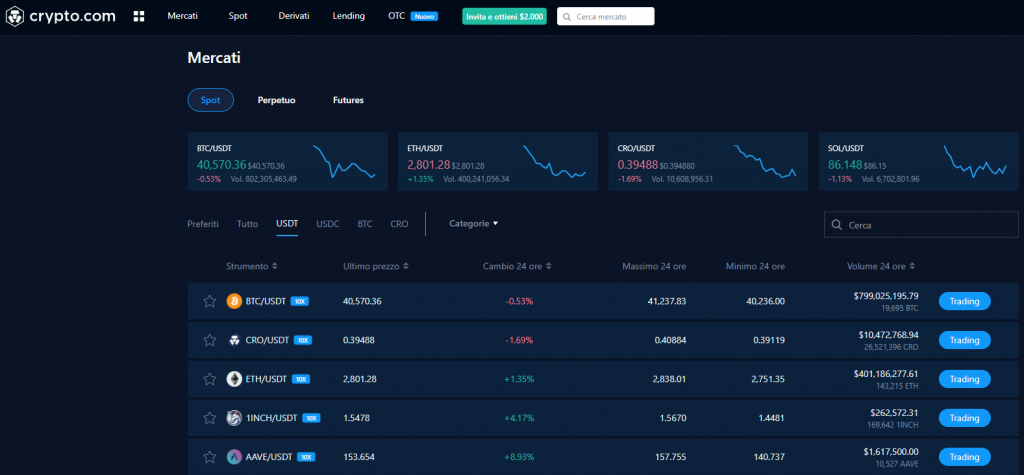Open Spot in top navigation

238,16
